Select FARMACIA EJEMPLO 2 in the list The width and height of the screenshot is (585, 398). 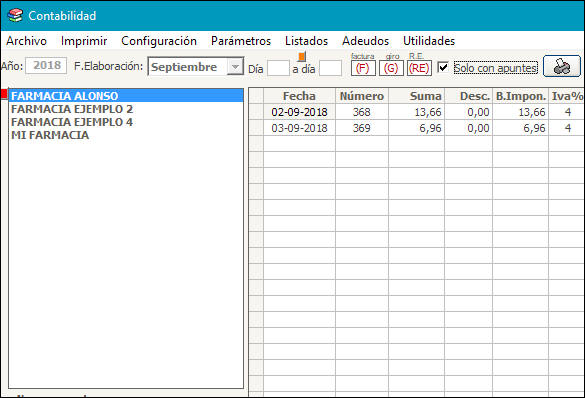coord(126,109)
